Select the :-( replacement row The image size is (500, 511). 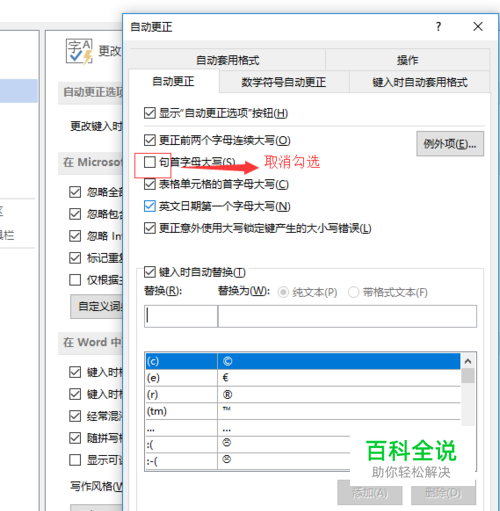(248, 461)
